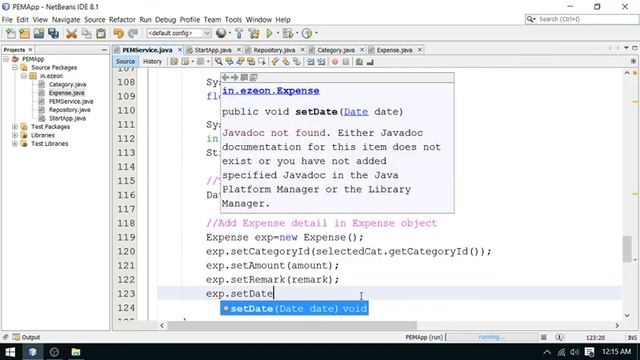Click the Shift Line Left editor icon
640x360 pixels.
click(311, 62)
